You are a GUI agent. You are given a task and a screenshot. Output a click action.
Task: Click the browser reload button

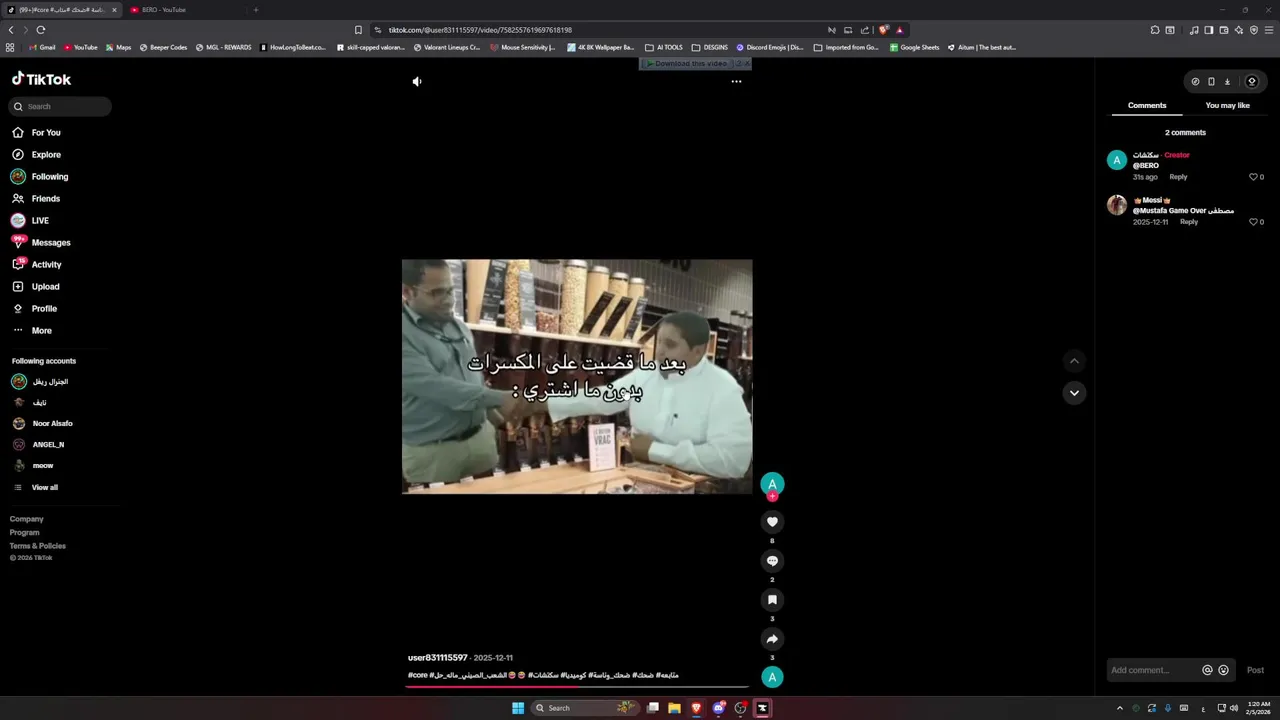click(40, 30)
